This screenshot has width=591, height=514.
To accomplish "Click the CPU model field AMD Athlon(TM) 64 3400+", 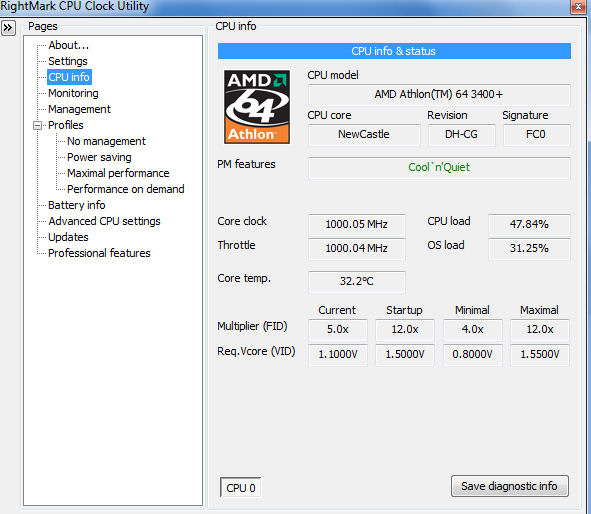I will (x=439, y=94).
